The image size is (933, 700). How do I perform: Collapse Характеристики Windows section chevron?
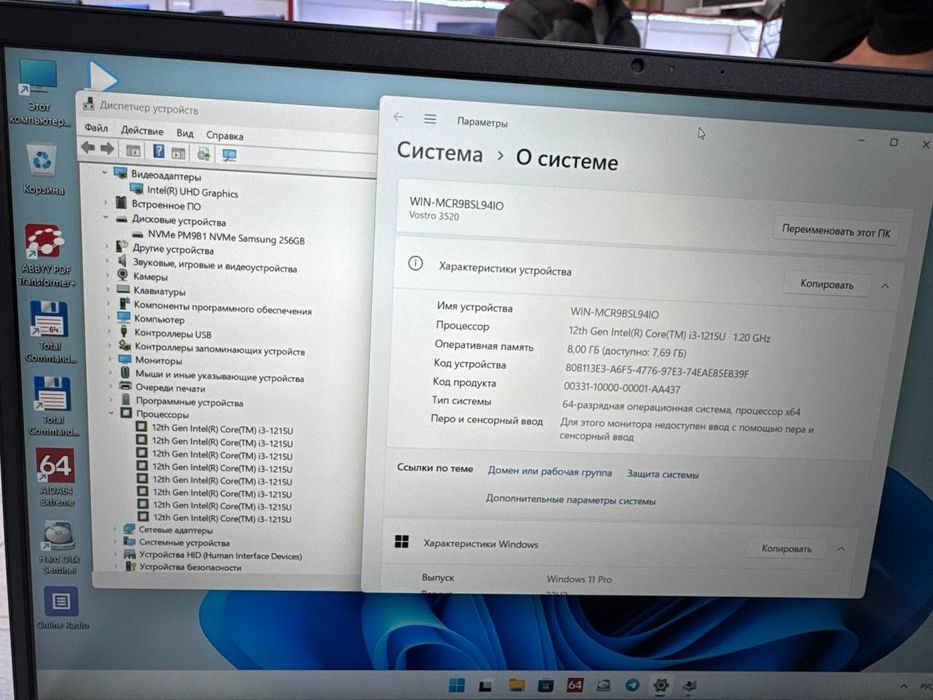[841, 549]
